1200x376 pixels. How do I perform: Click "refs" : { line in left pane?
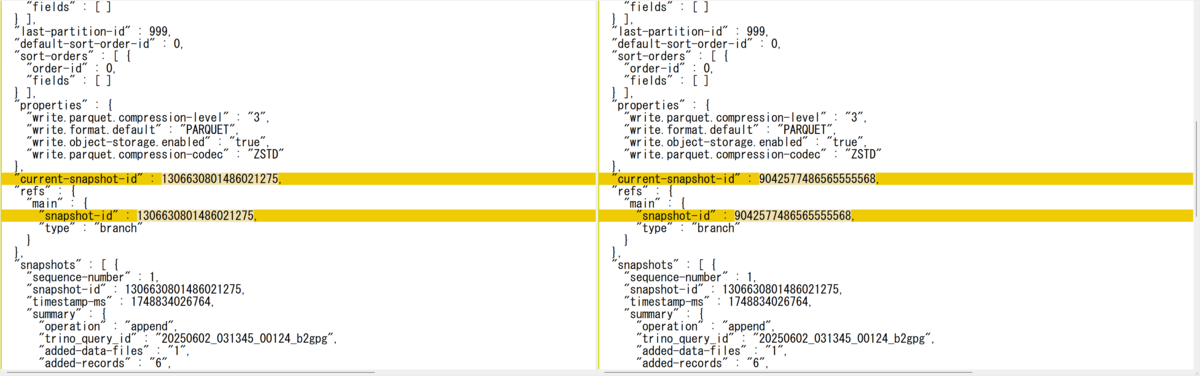coord(44,190)
